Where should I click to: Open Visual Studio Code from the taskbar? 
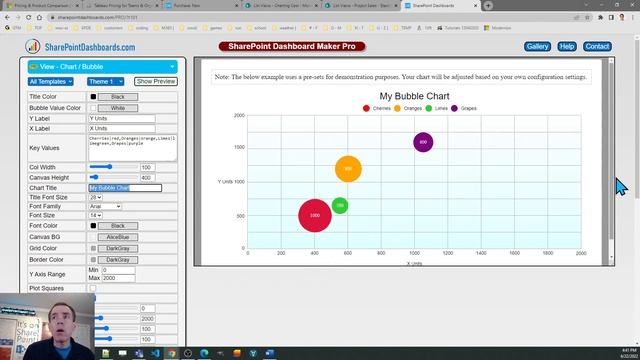[x=155, y=353]
